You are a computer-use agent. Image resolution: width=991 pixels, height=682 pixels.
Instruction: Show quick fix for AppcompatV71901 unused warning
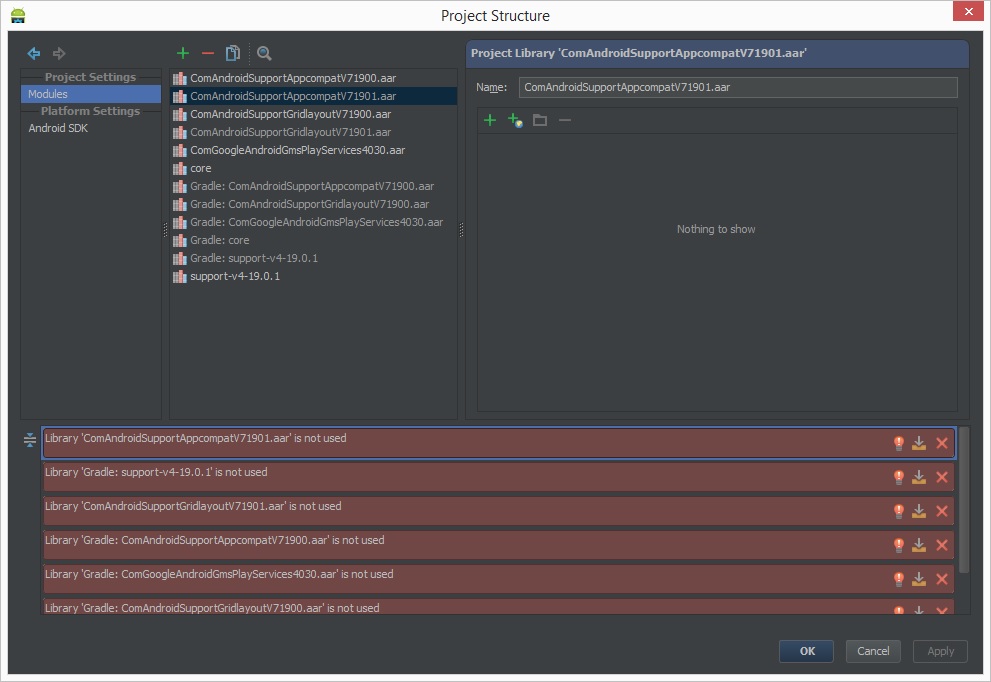(x=899, y=443)
